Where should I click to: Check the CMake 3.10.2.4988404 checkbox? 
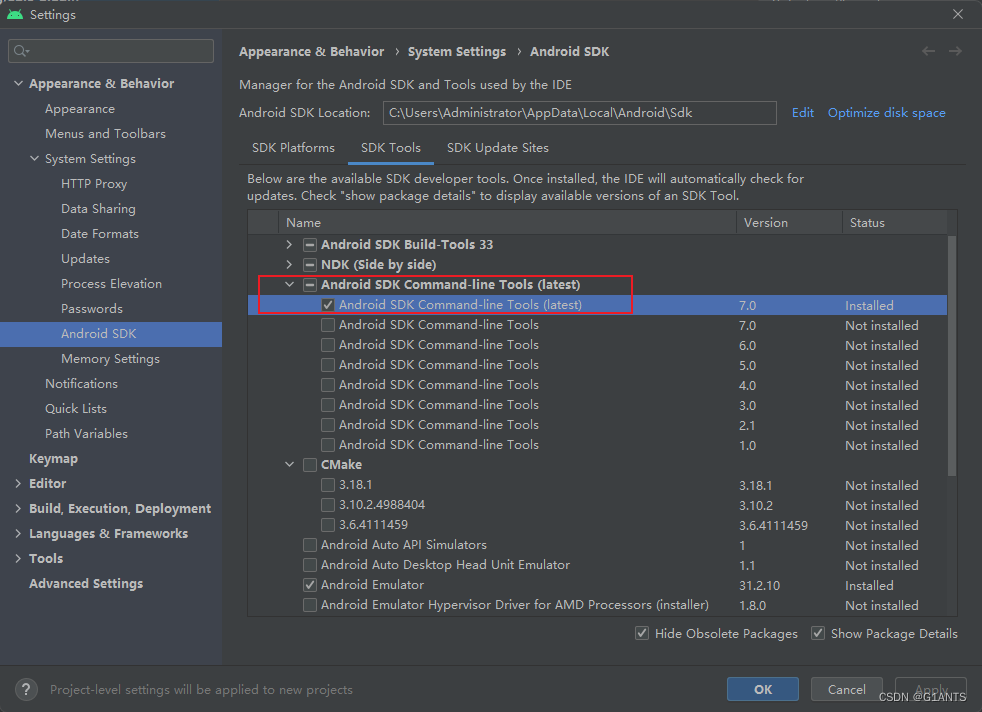coord(328,505)
